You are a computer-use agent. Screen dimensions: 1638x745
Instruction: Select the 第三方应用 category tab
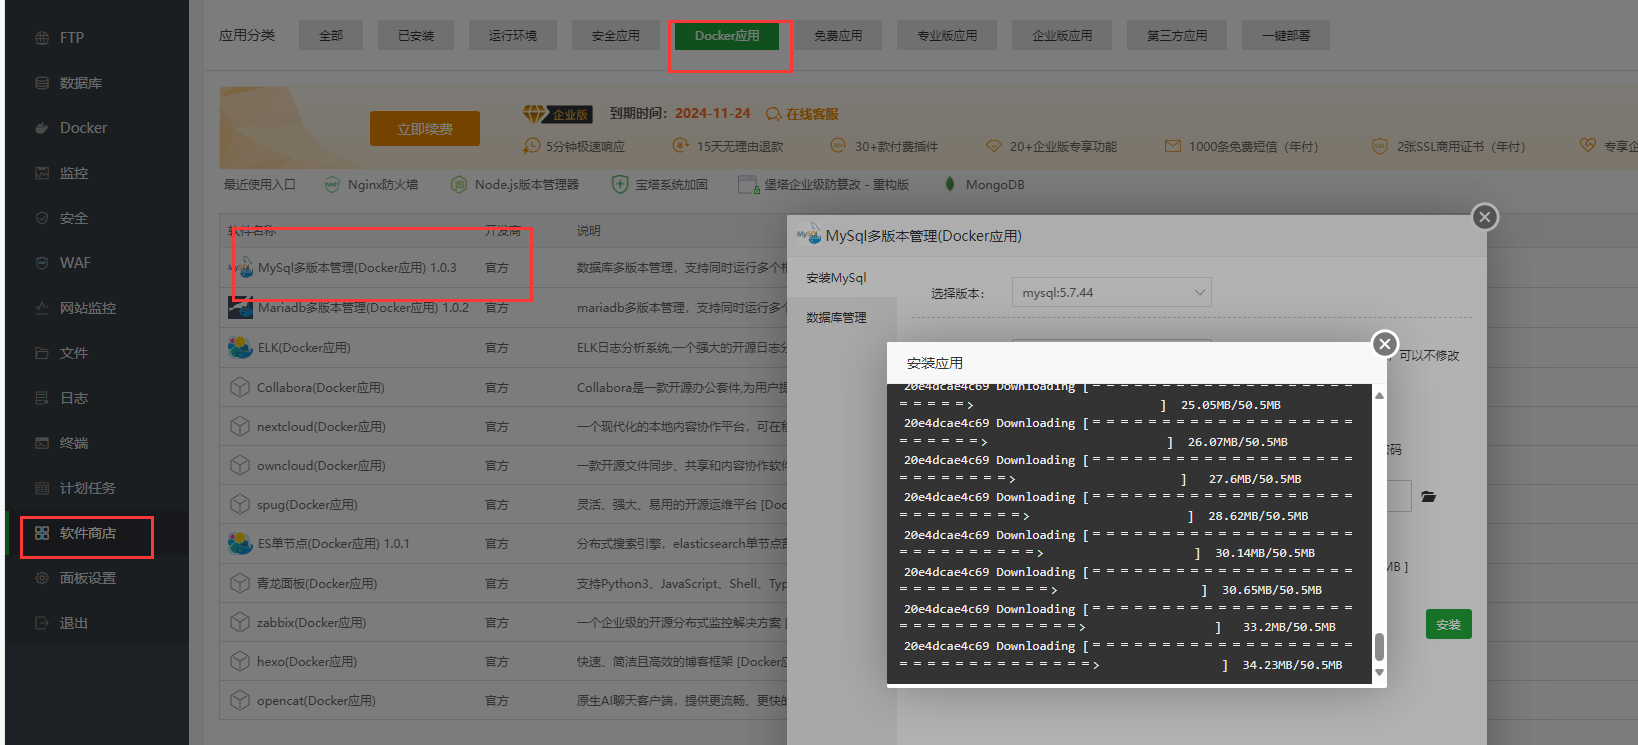(1177, 35)
